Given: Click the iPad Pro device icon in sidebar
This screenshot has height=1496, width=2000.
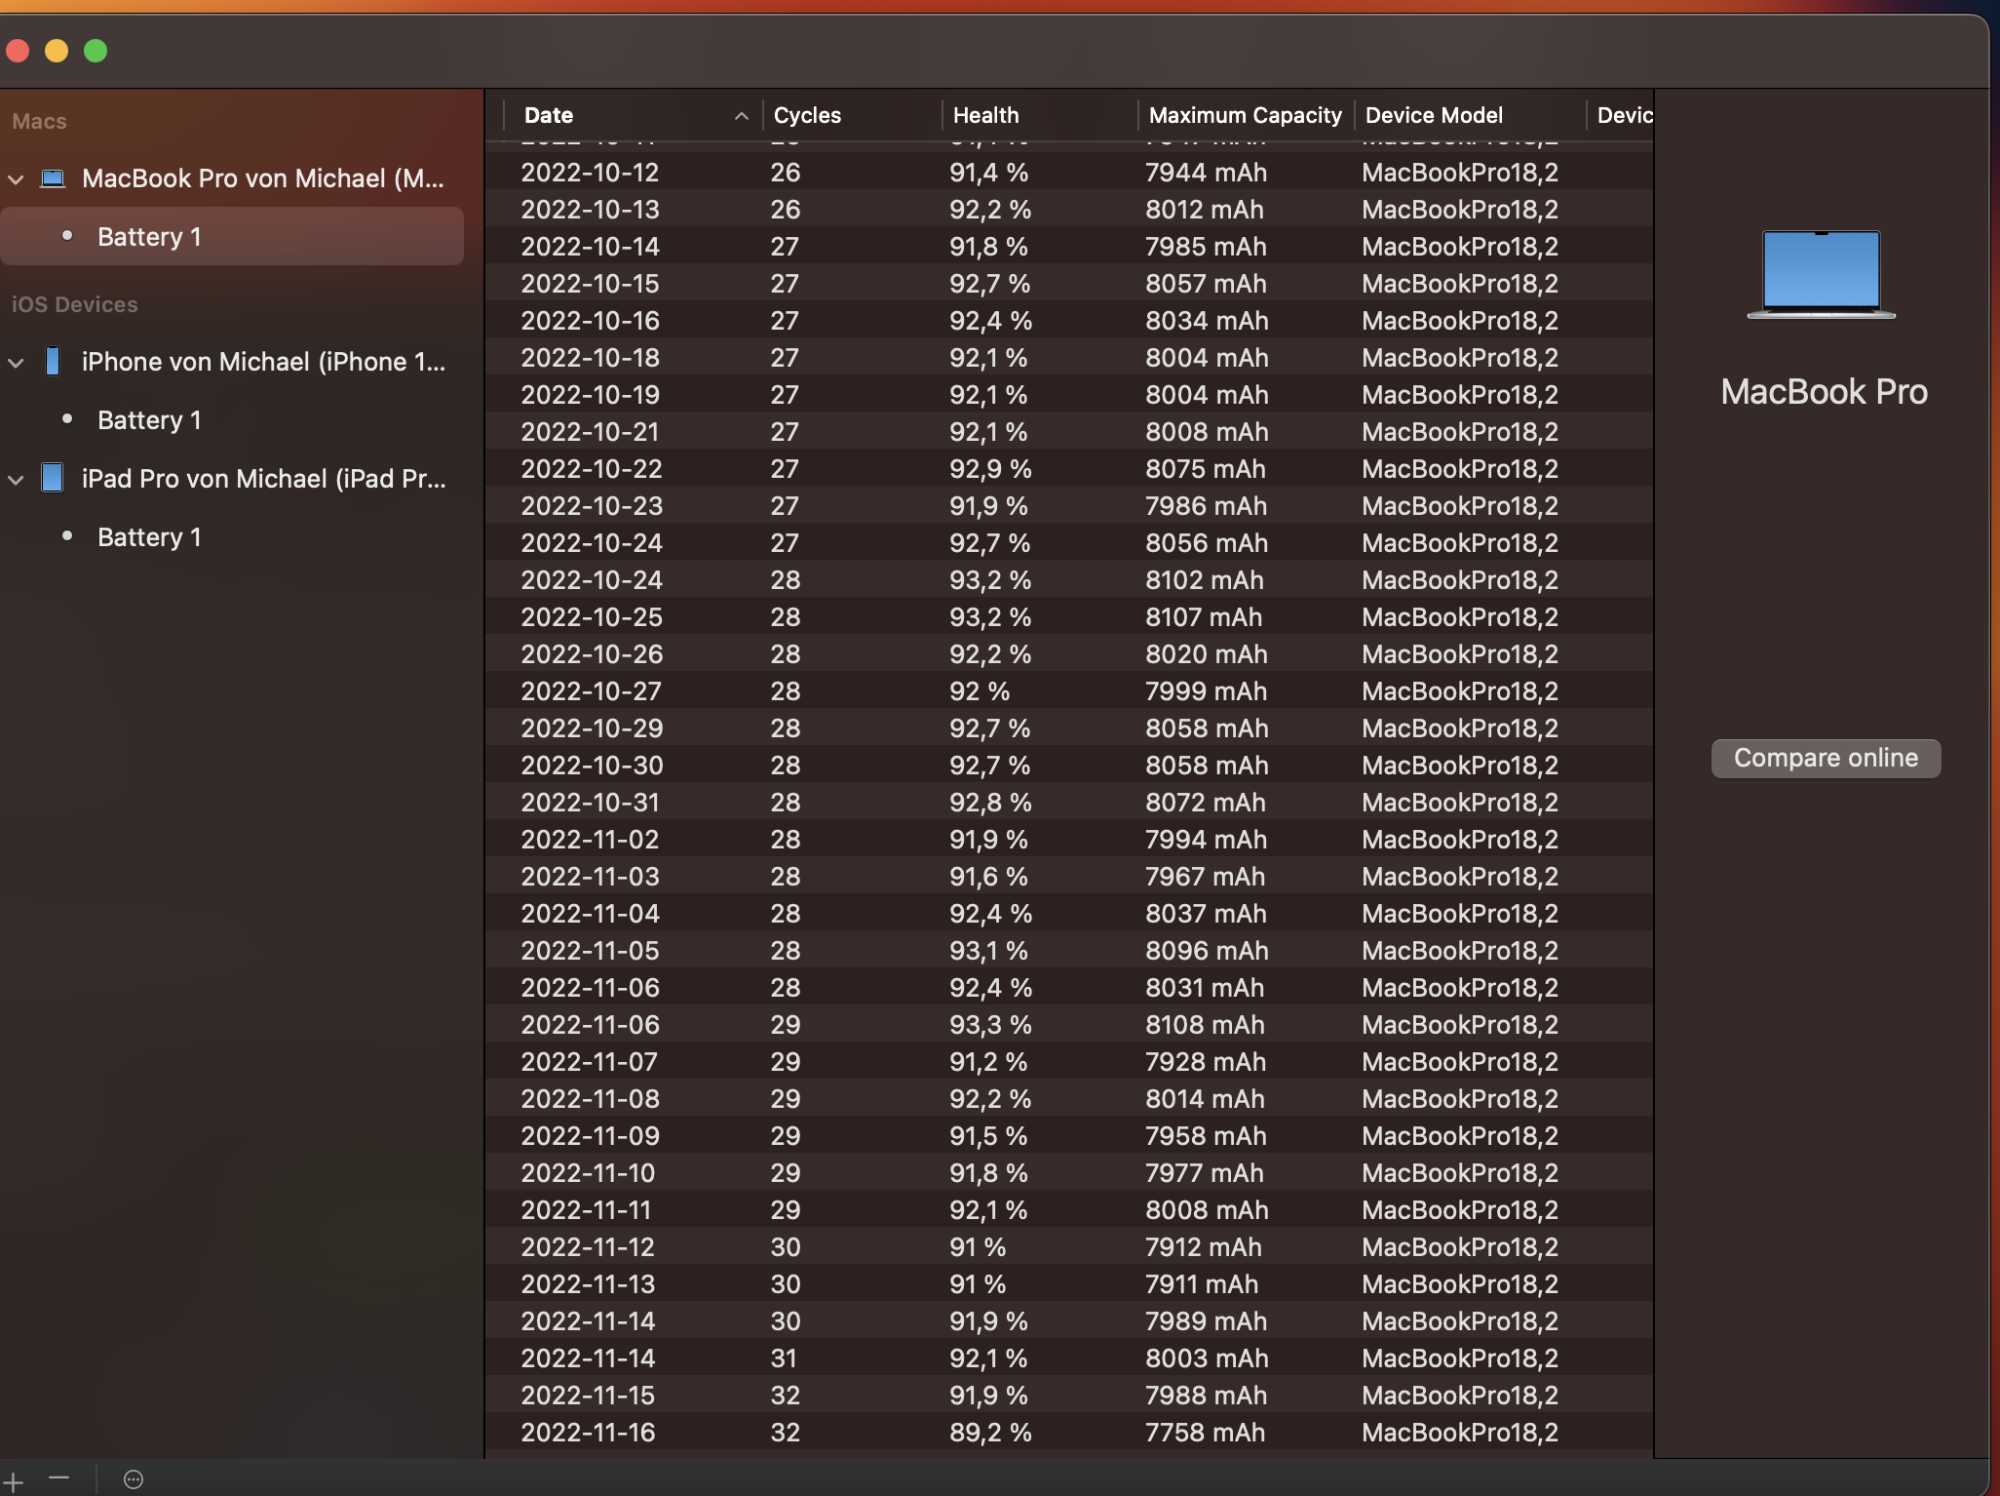Looking at the screenshot, I should pyautogui.click(x=53, y=478).
